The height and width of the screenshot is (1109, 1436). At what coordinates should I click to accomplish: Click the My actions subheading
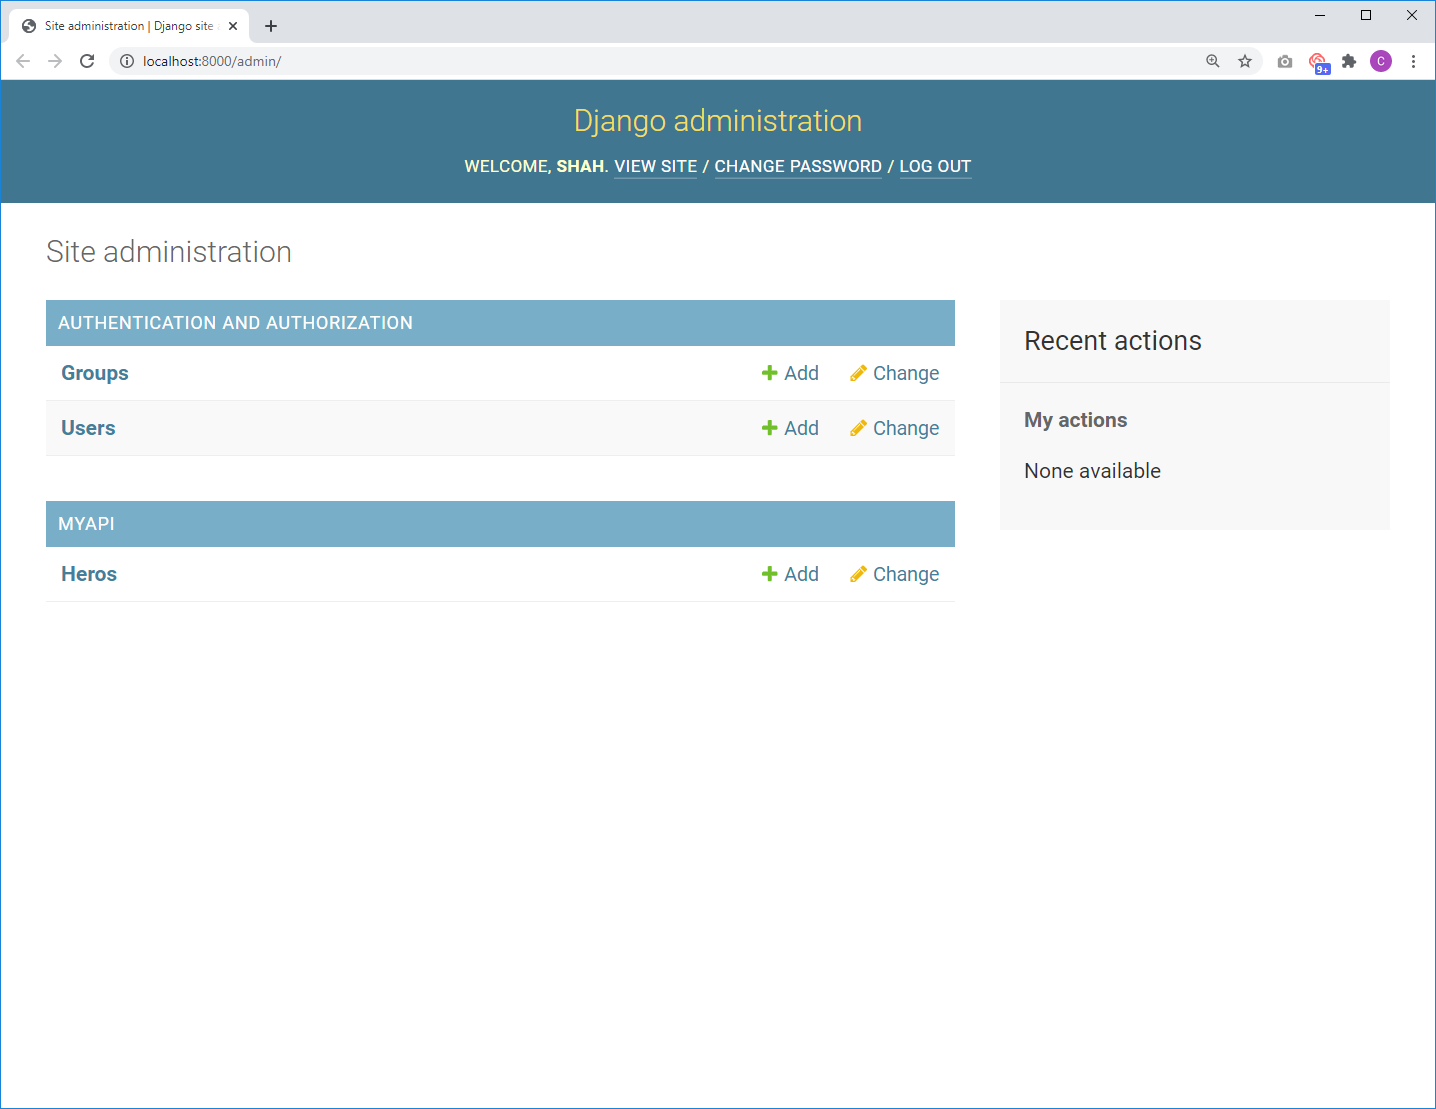click(x=1075, y=420)
